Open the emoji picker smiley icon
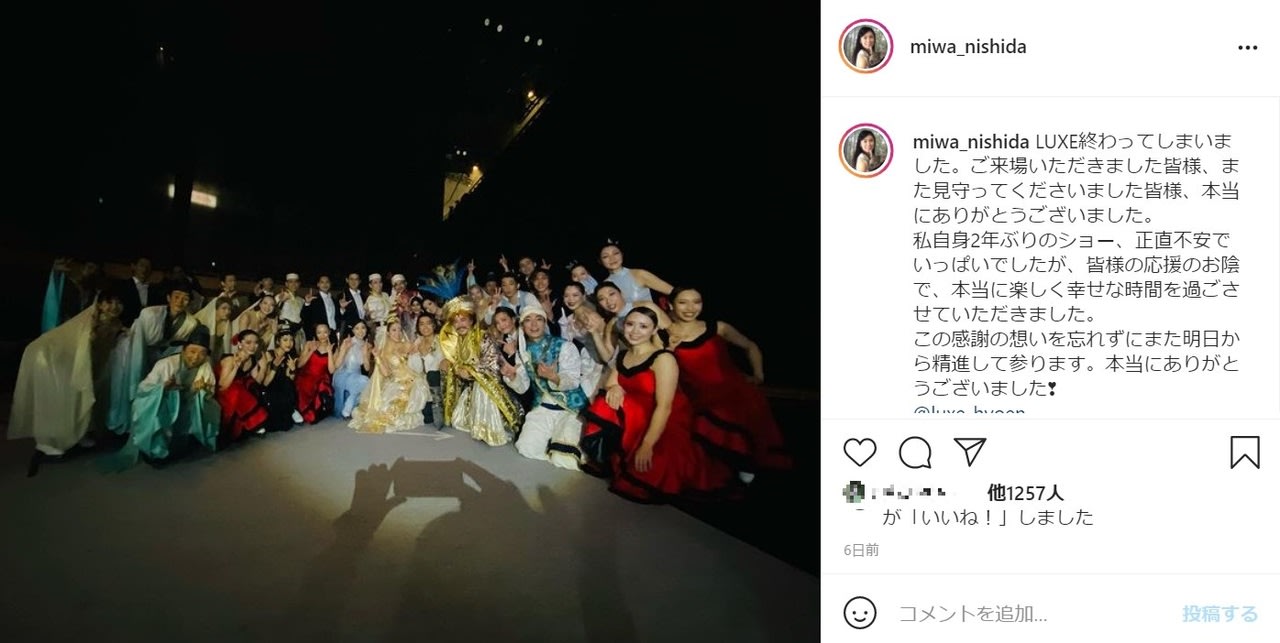Screen dimensions: 1280x643 click(860, 612)
